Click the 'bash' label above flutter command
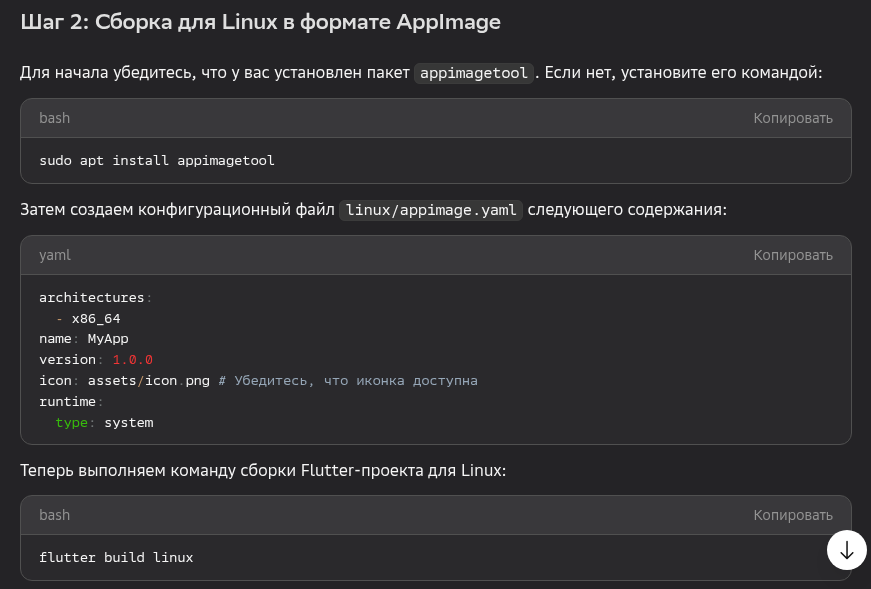This screenshot has width=871, height=589. click(54, 515)
